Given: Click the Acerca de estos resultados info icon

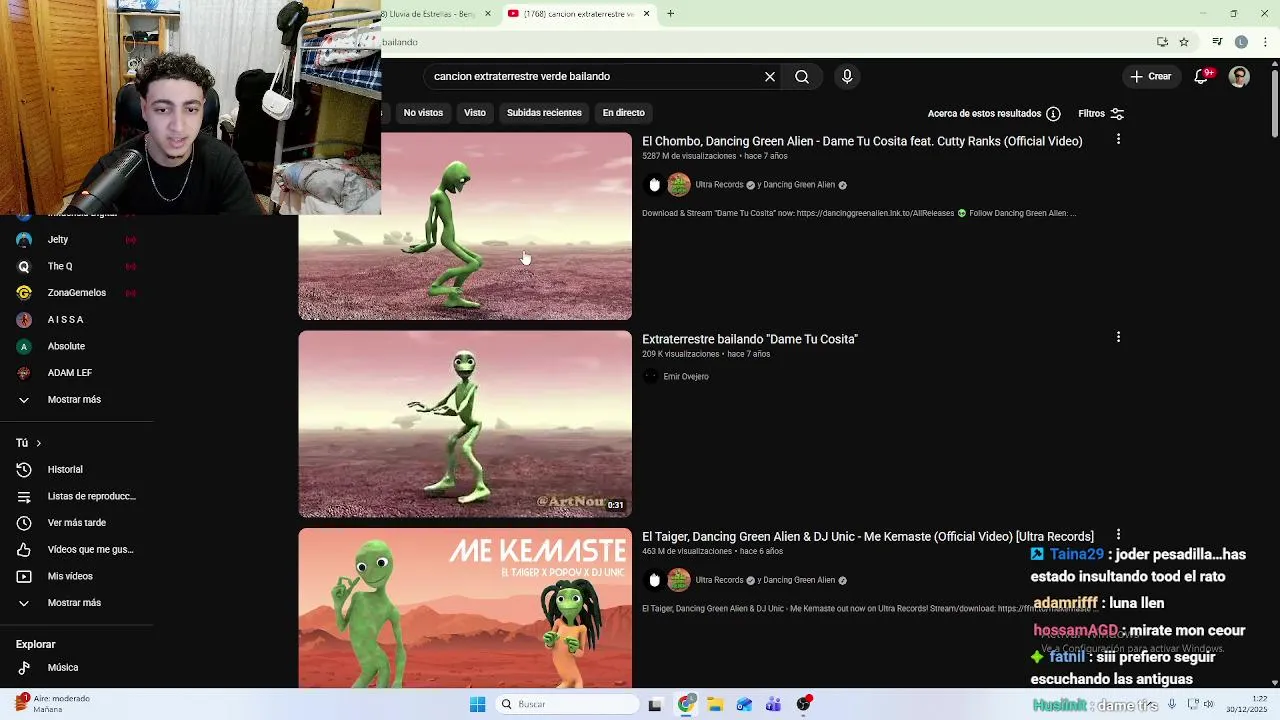Looking at the screenshot, I should point(1053,114).
